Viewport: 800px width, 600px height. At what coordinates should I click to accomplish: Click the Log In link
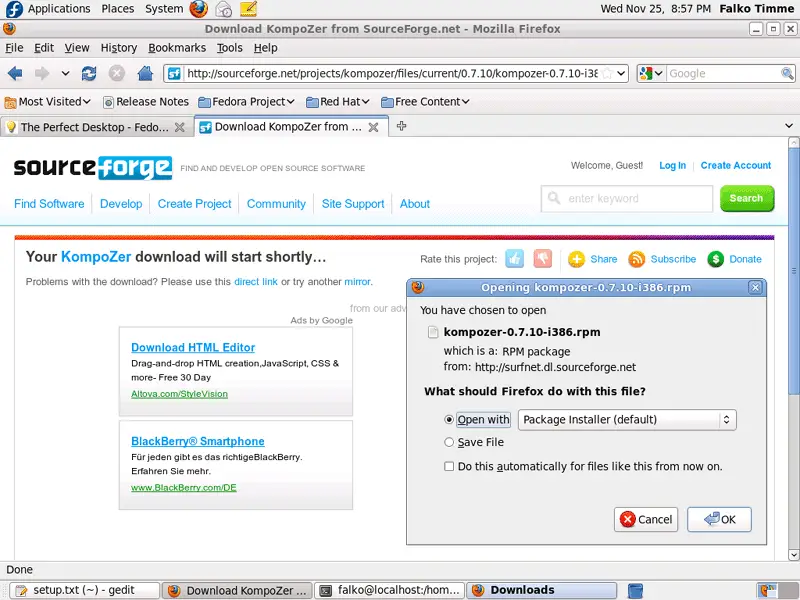point(672,165)
